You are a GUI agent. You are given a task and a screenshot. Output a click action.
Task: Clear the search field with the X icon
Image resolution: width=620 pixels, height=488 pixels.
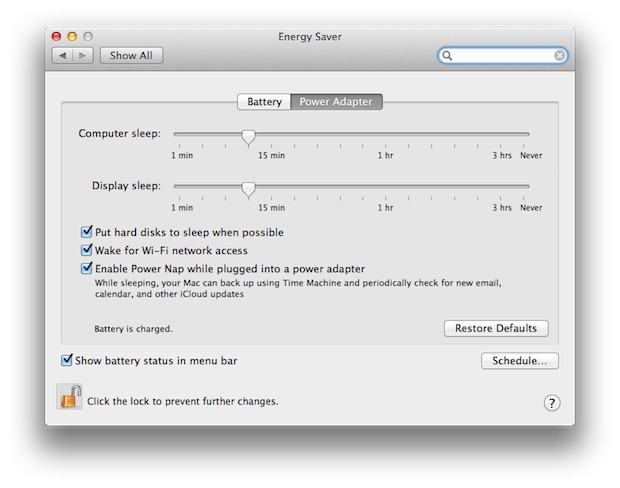(x=559, y=55)
